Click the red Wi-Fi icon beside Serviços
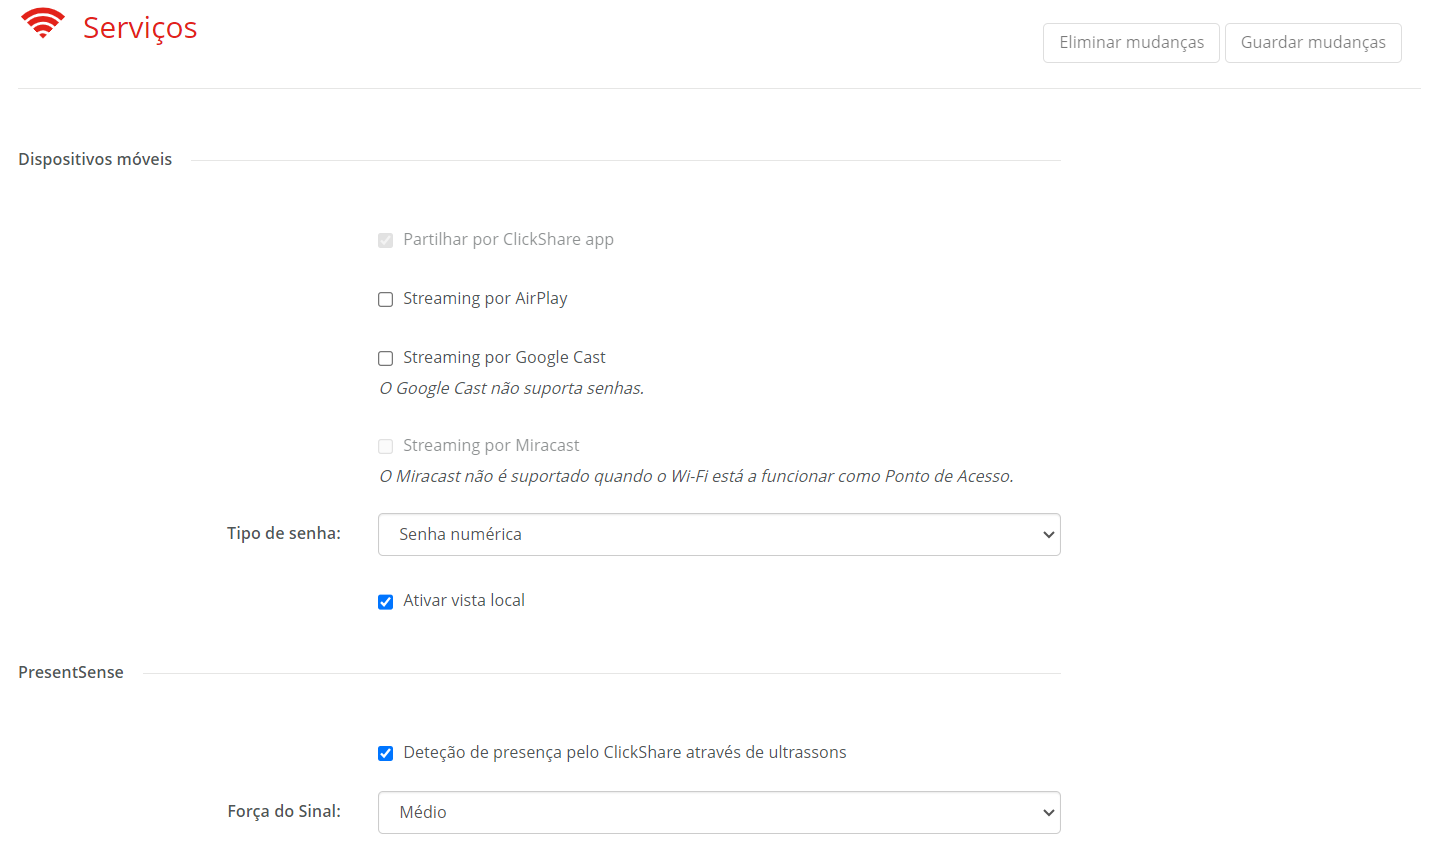 point(43,23)
